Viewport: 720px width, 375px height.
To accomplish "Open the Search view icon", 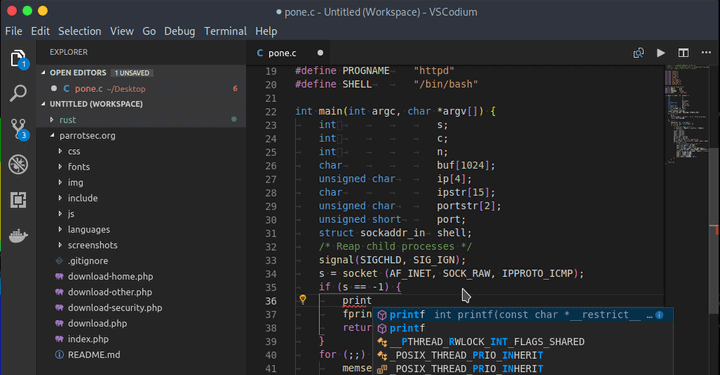I will coord(18,93).
